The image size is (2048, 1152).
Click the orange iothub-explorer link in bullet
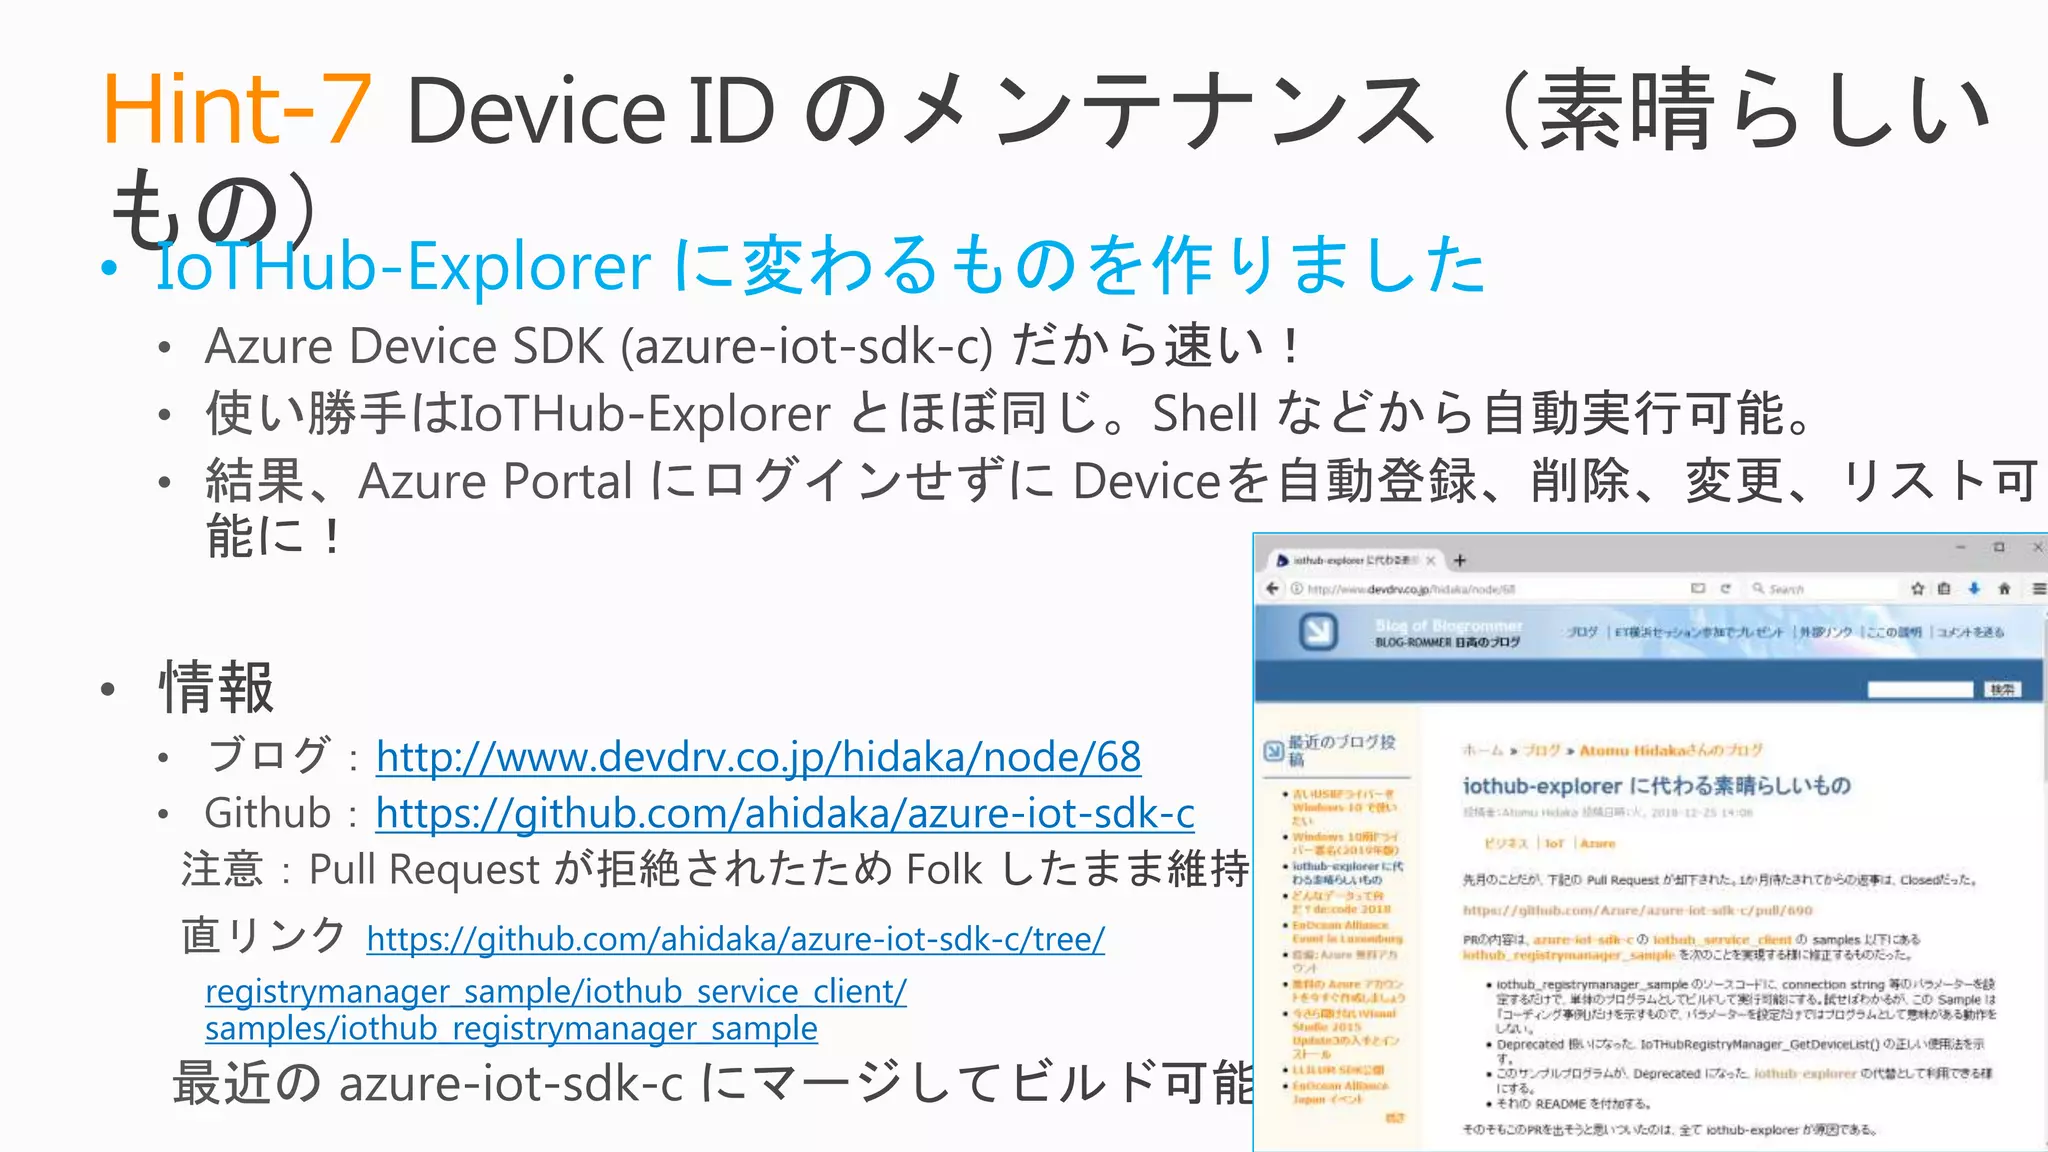[1806, 1073]
